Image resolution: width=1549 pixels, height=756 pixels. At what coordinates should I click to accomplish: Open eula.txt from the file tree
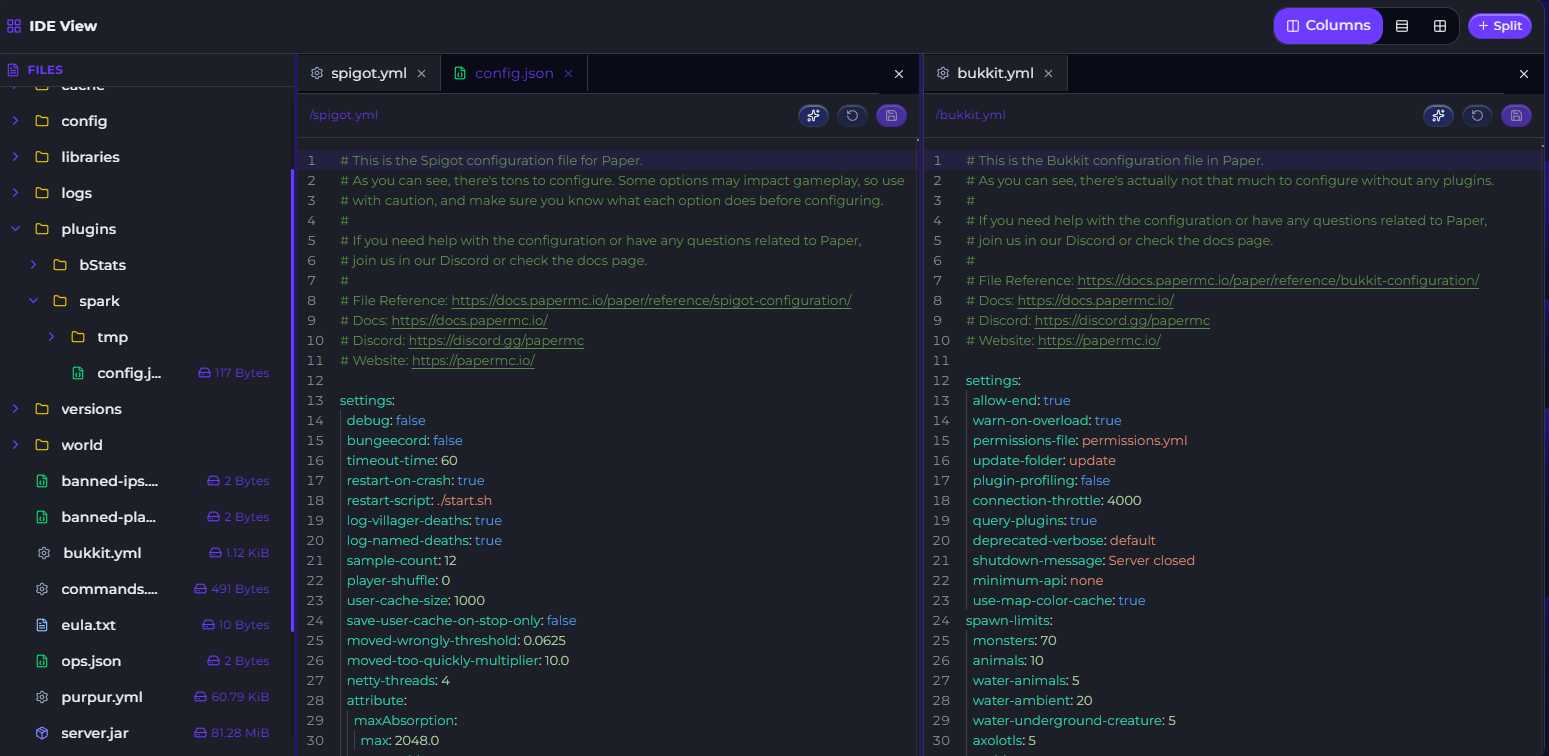pos(88,625)
